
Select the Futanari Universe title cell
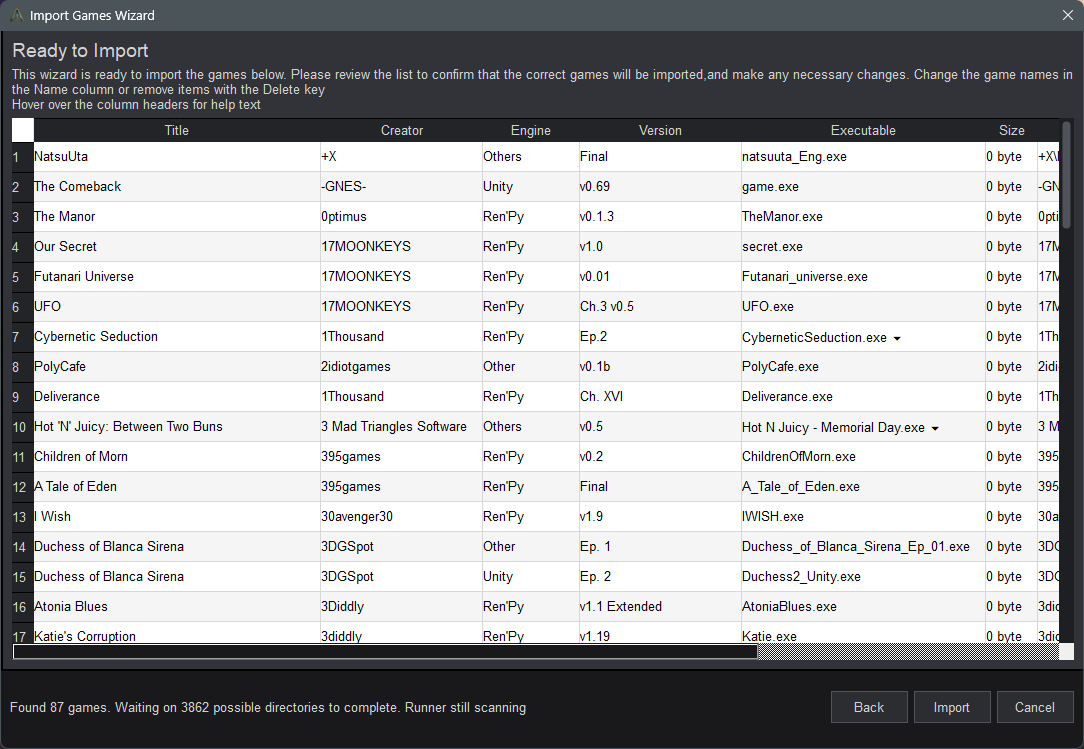click(x=177, y=277)
